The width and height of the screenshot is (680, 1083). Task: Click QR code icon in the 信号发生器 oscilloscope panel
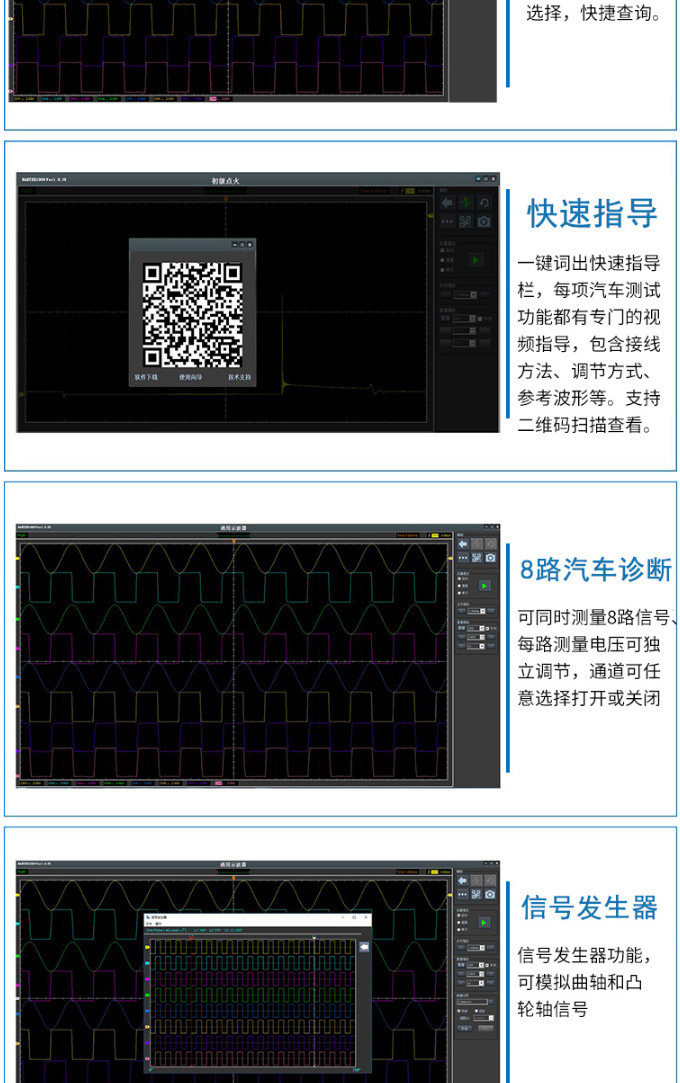[x=476, y=894]
